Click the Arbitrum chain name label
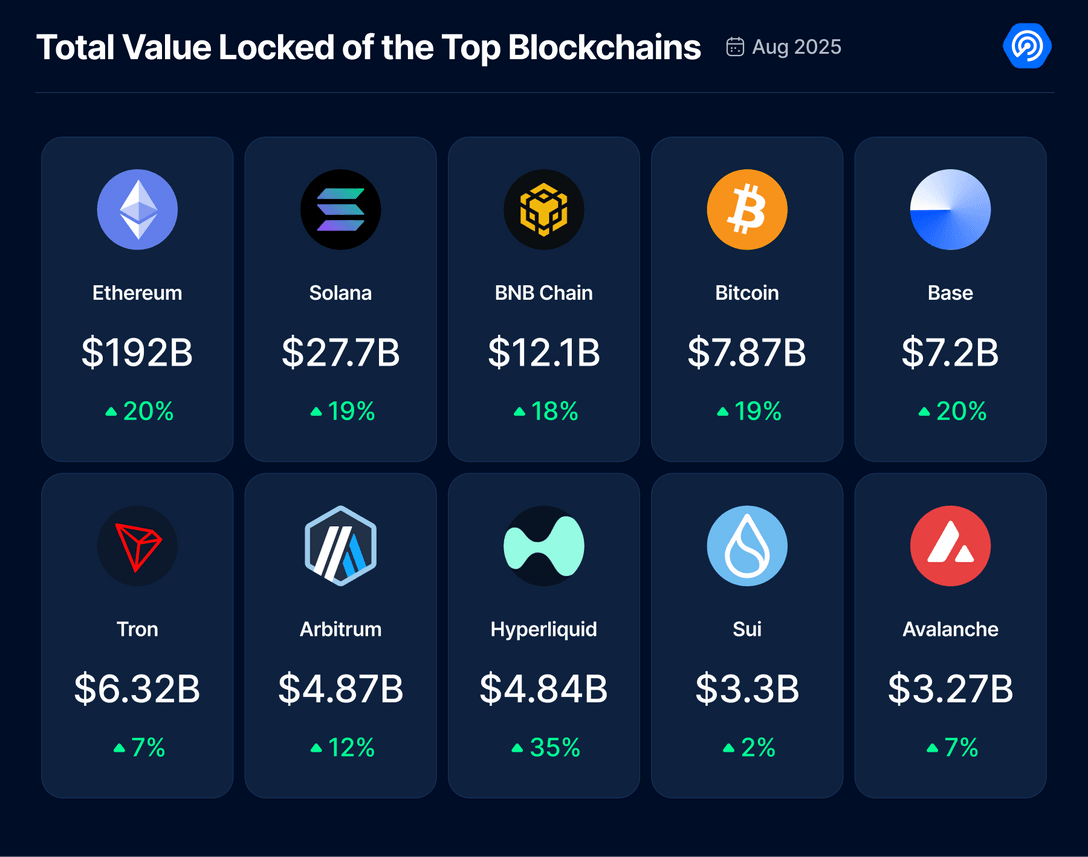Screen dimensions: 1088x857 click(x=341, y=629)
